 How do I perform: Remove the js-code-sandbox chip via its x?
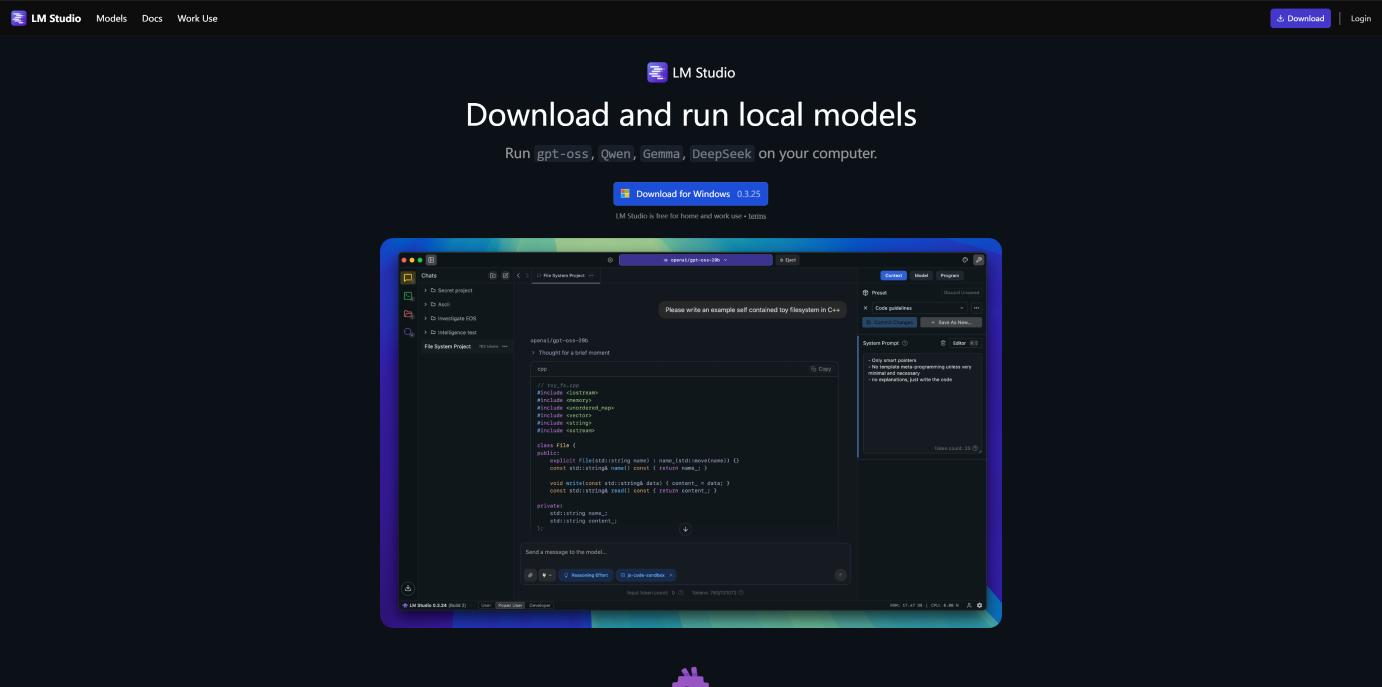tap(671, 575)
